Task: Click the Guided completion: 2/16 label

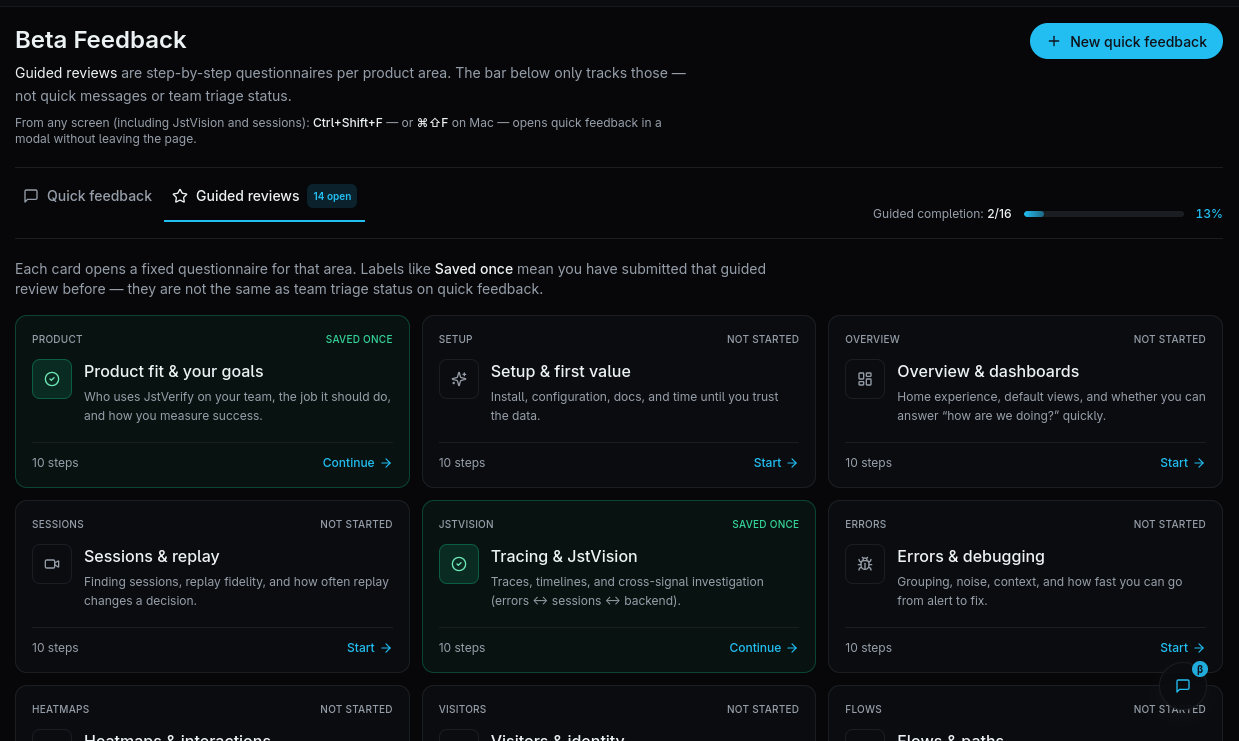Action: pyautogui.click(x=942, y=214)
